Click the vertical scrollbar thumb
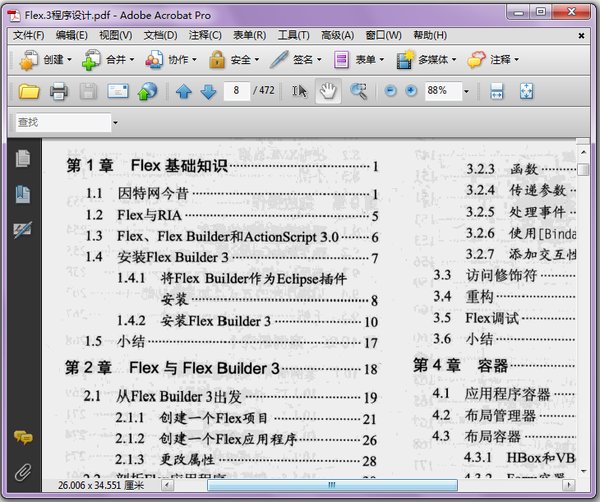Screen dimensions: 600x502 tap(583, 169)
